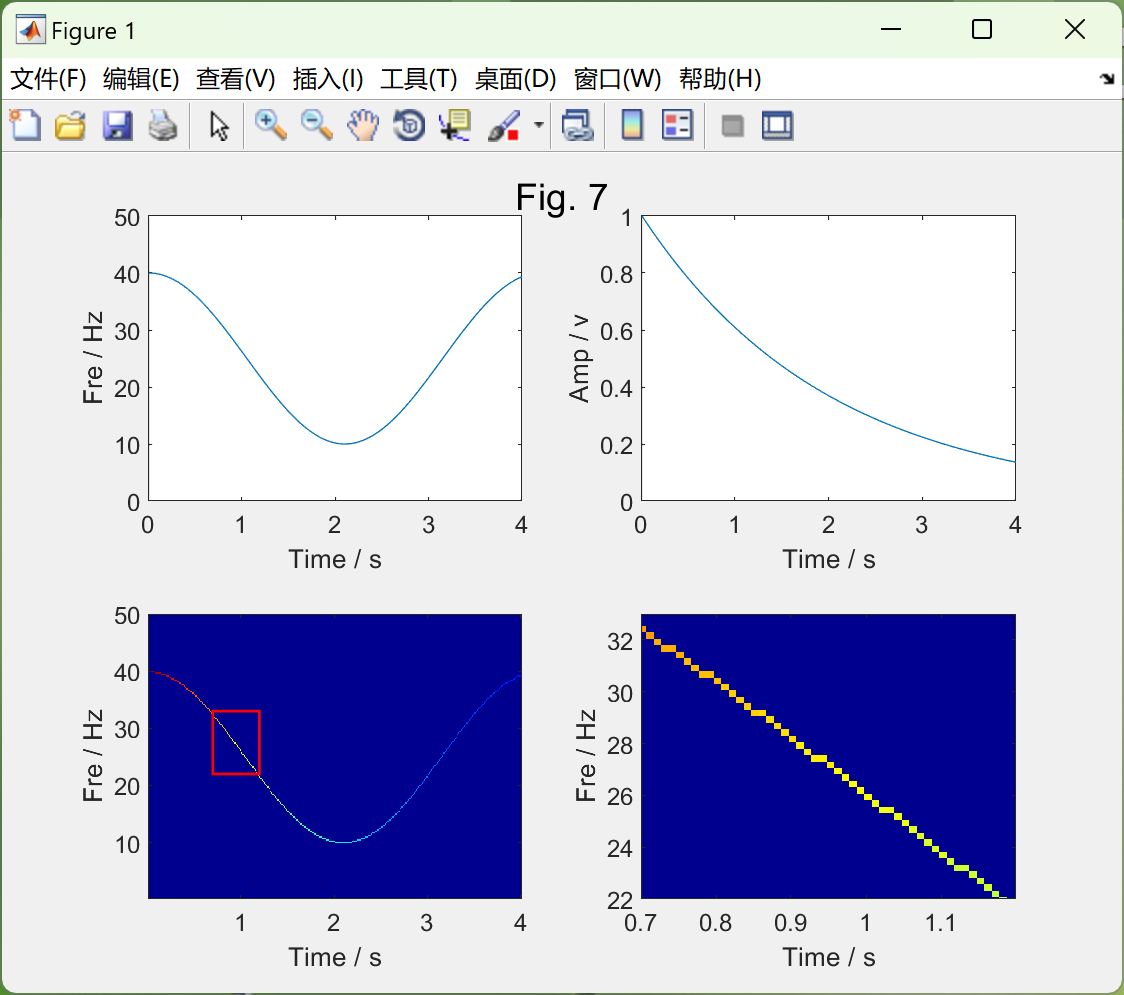1124x995 pixels.
Task: Click the top-left frequency curve axes
Action: pos(335,358)
